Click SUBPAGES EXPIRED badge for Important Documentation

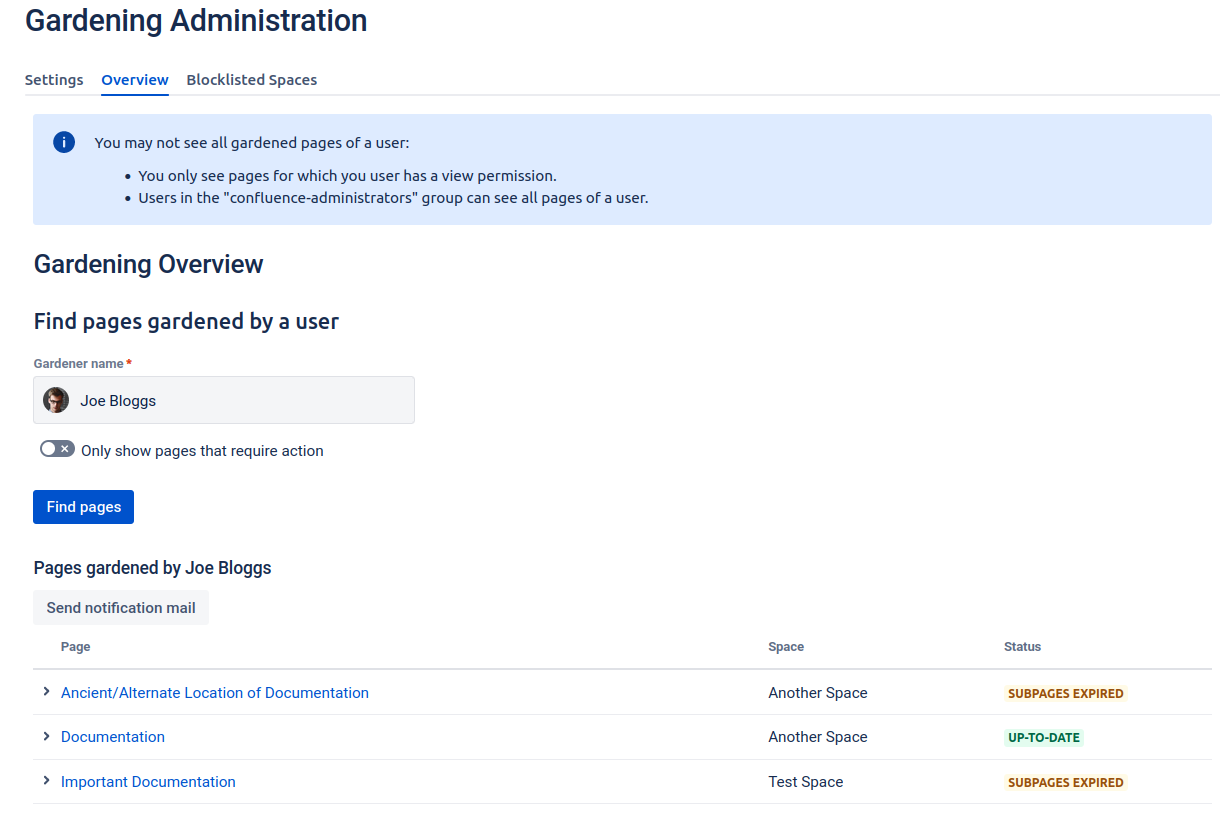pos(1065,783)
